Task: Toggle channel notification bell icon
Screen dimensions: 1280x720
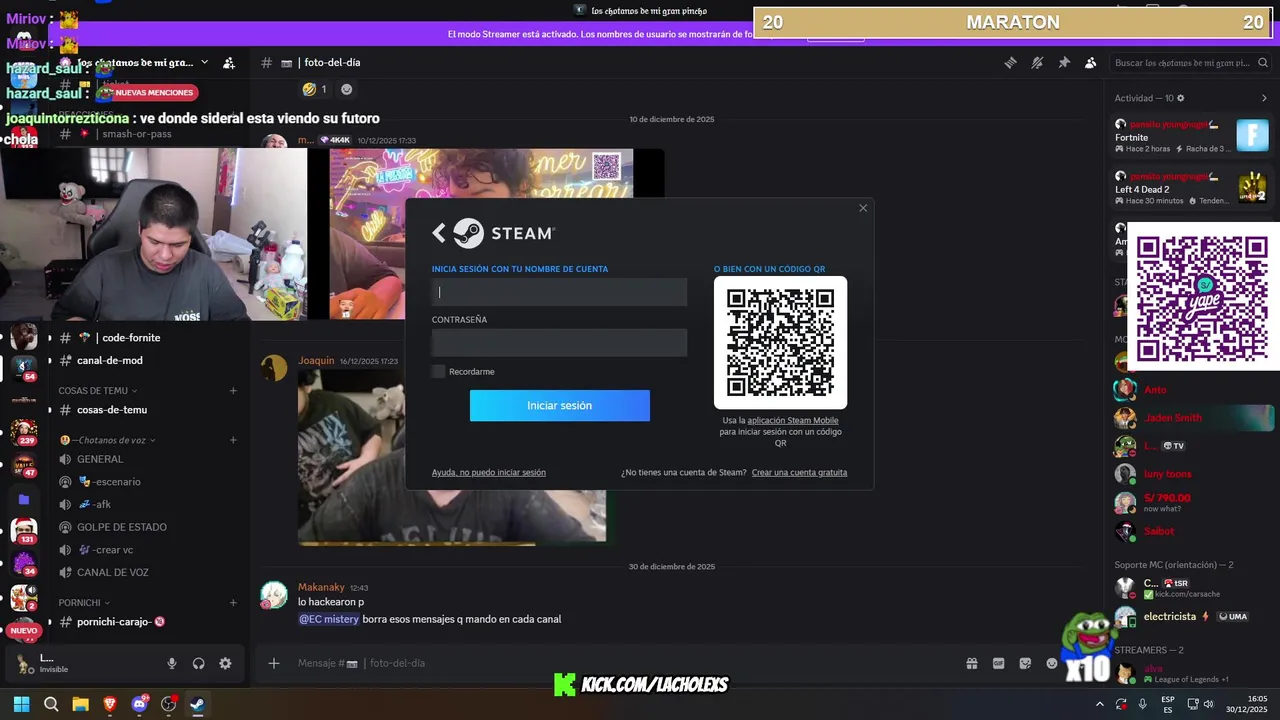Action: click(x=1037, y=62)
